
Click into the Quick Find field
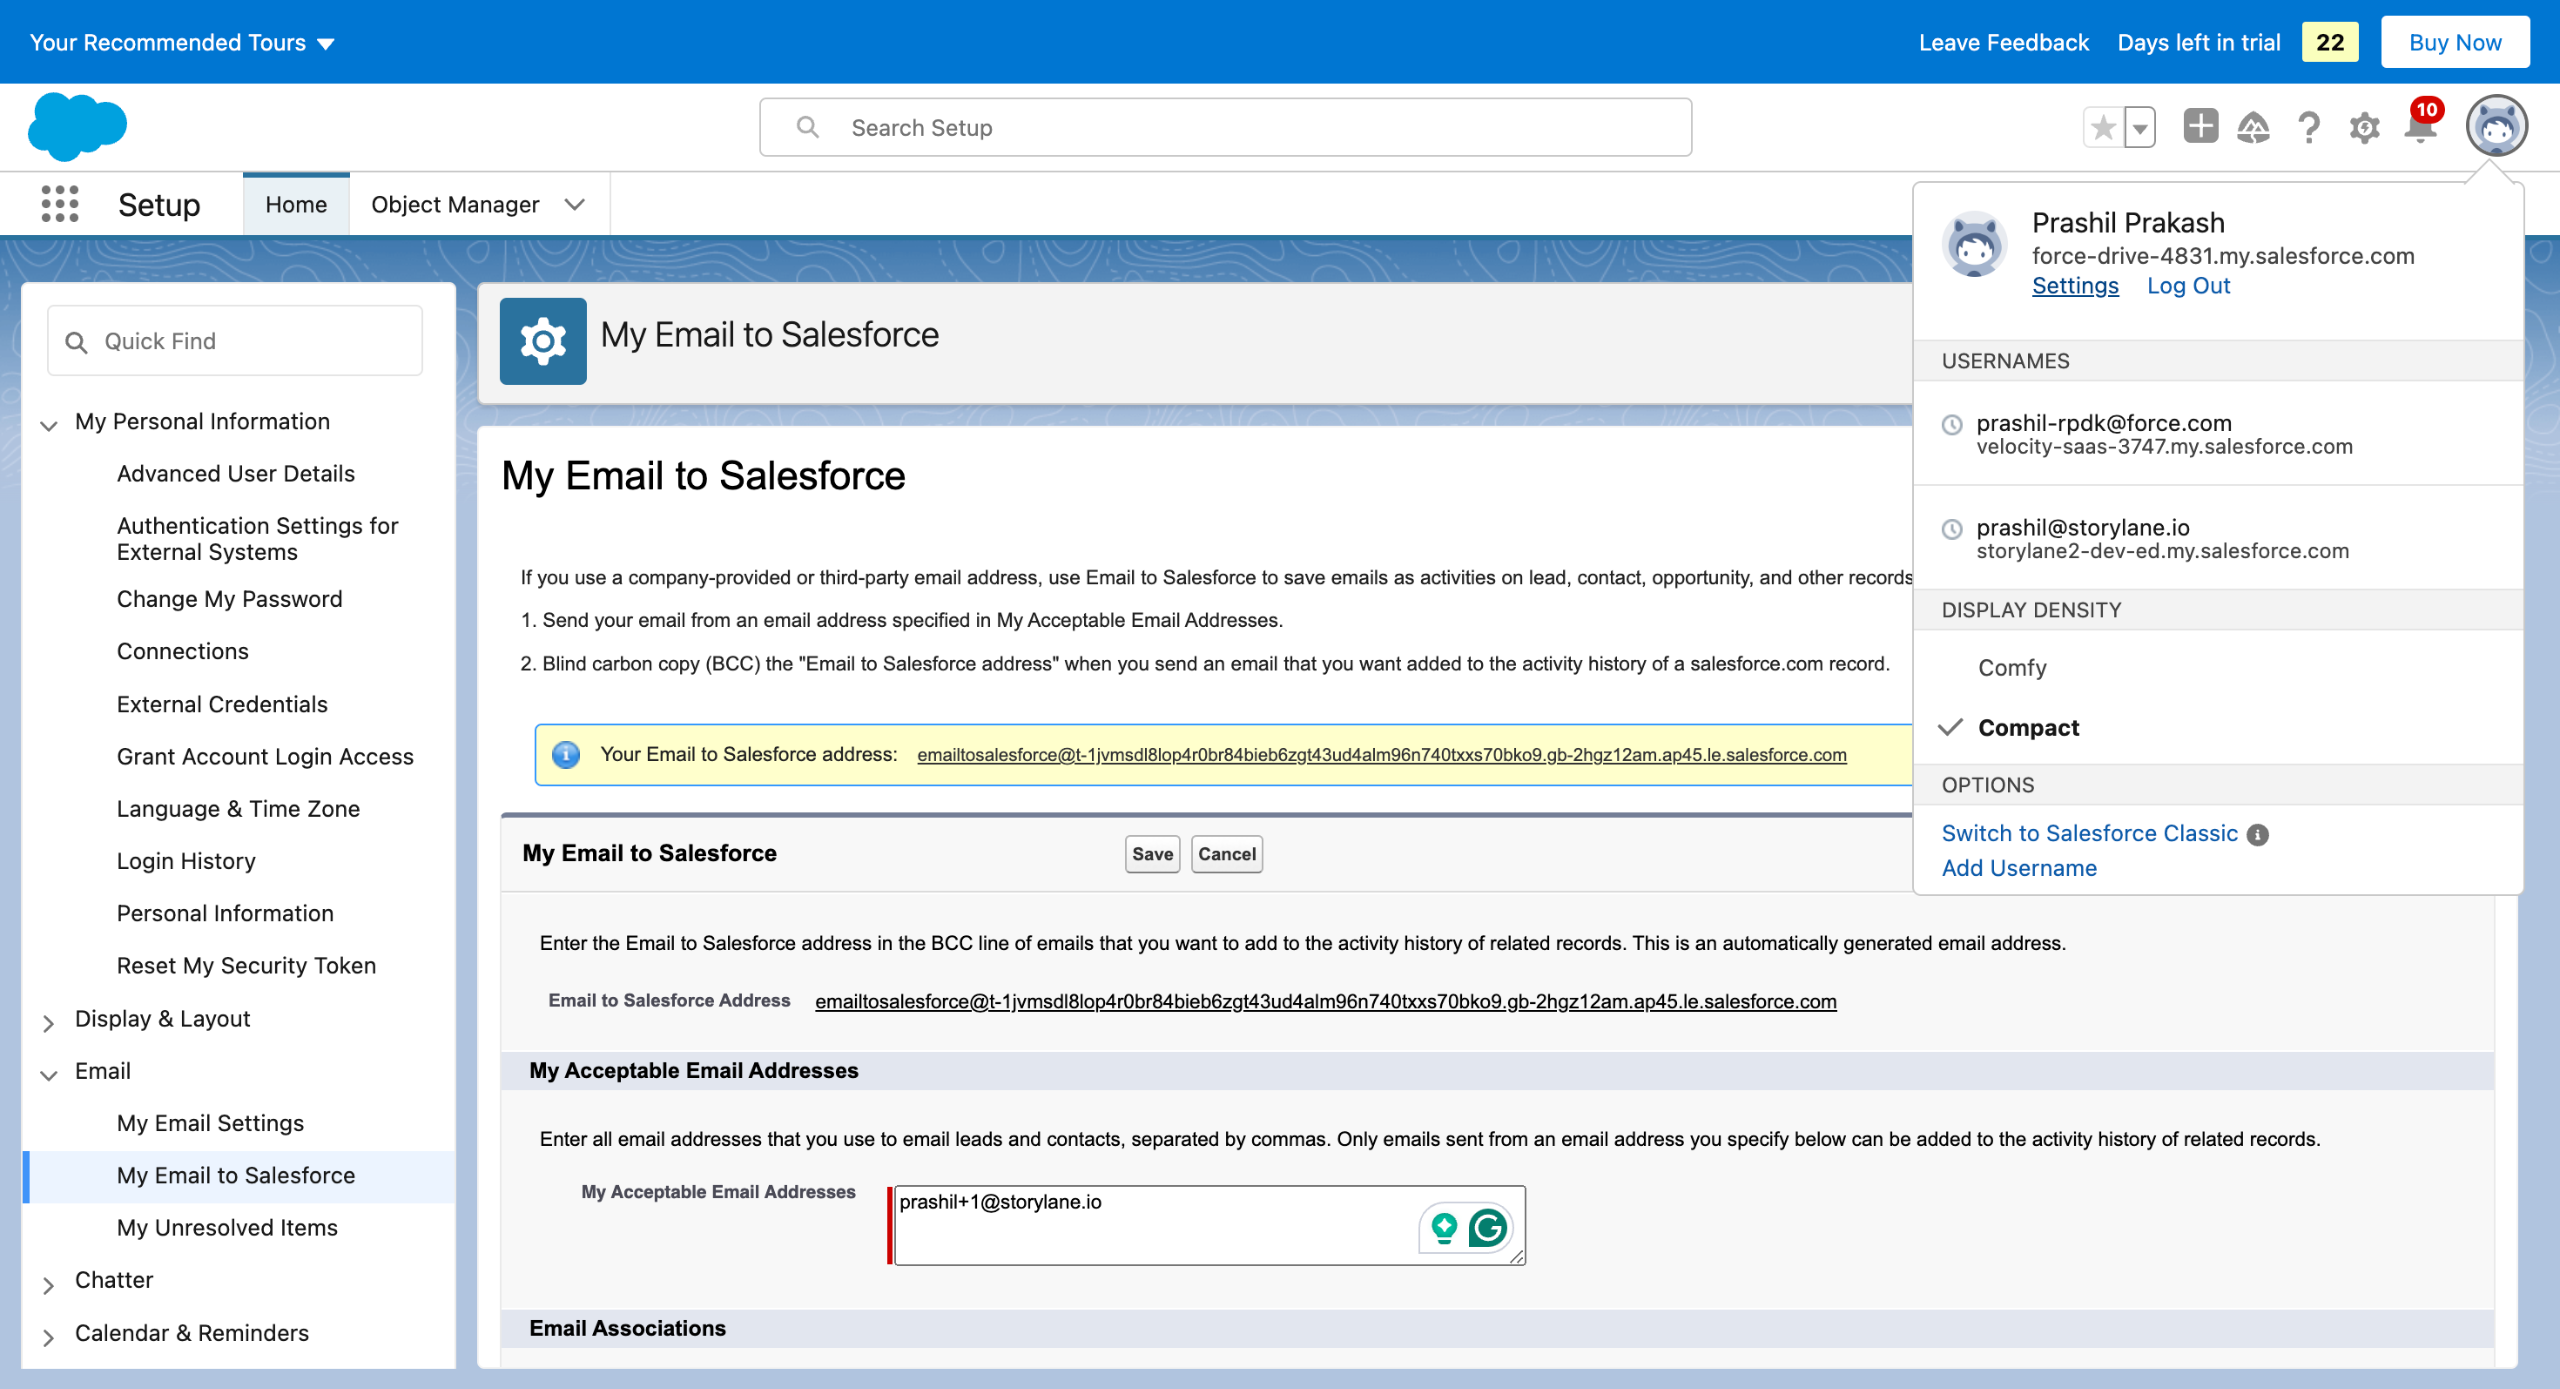point(235,341)
